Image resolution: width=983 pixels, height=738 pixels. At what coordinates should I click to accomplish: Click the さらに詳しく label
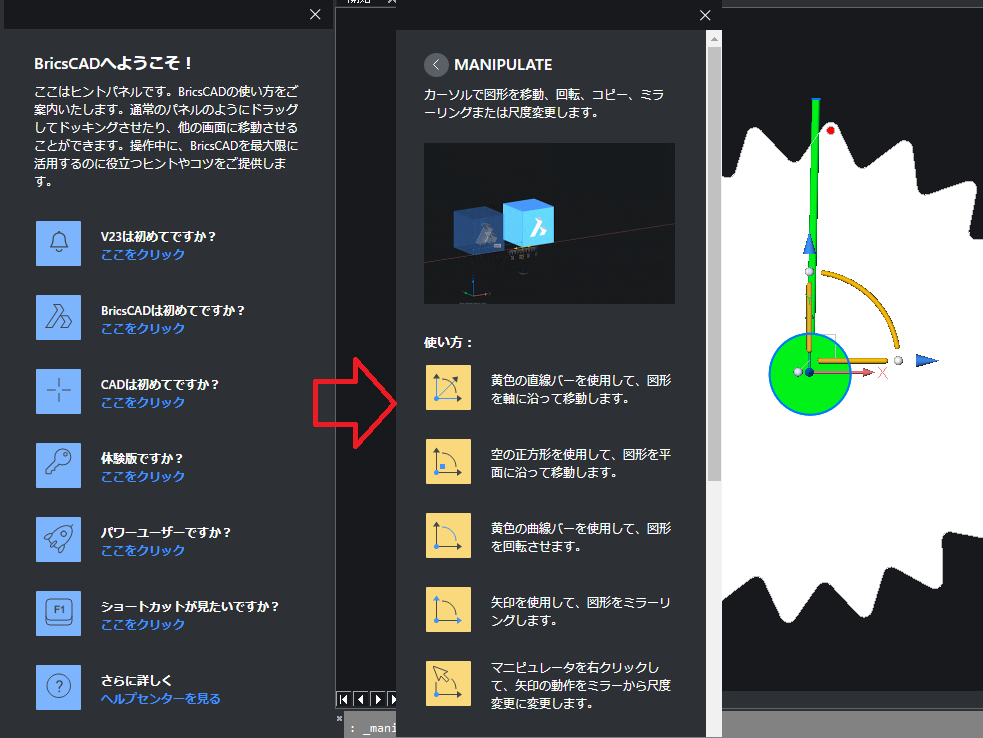click(136, 680)
